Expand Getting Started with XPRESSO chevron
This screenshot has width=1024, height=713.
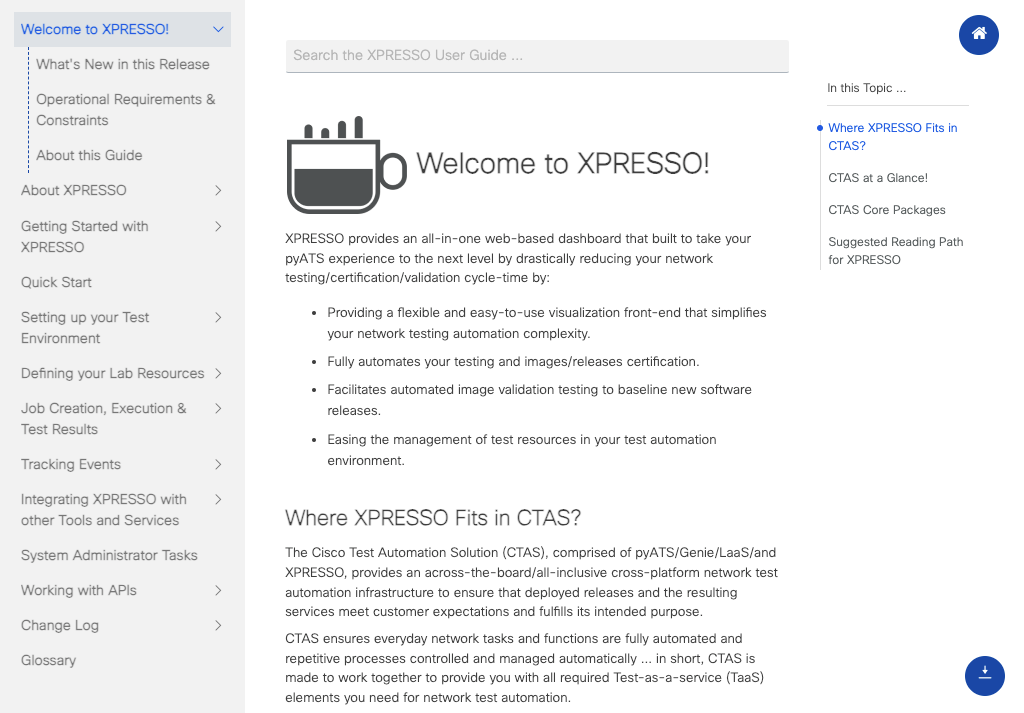pyautogui.click(x=218, y=227)
